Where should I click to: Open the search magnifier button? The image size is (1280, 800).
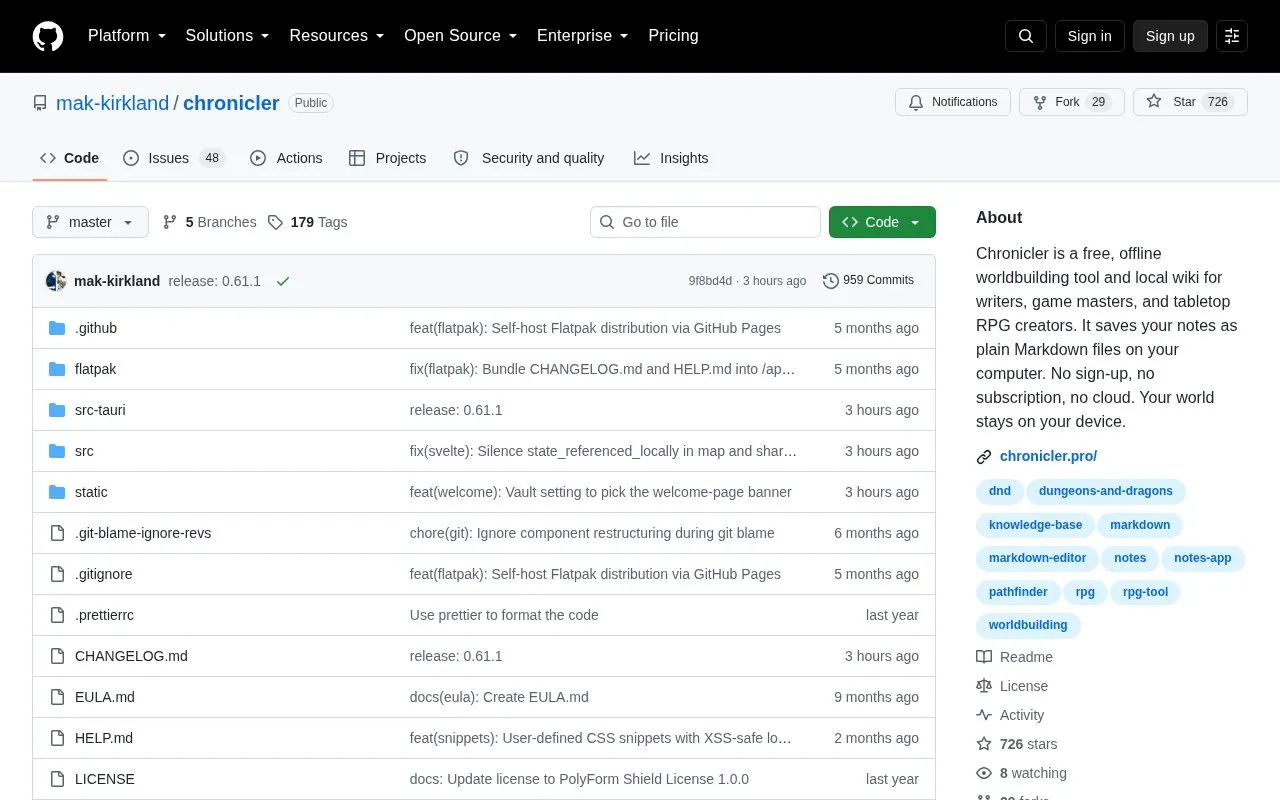tap(1026, 36)
